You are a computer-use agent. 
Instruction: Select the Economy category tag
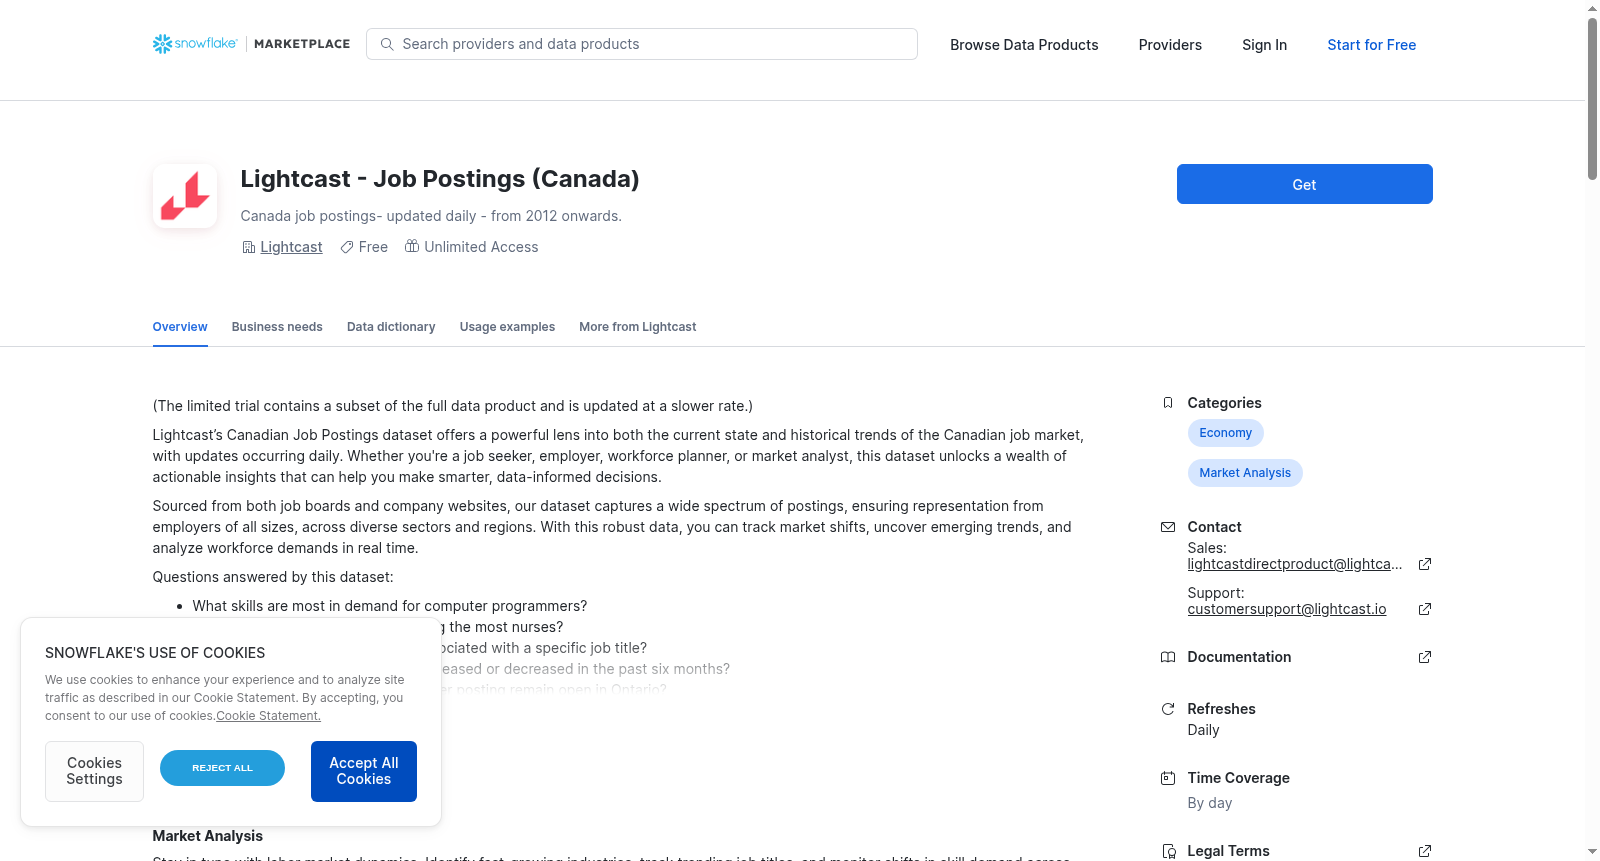point(1225,433)
